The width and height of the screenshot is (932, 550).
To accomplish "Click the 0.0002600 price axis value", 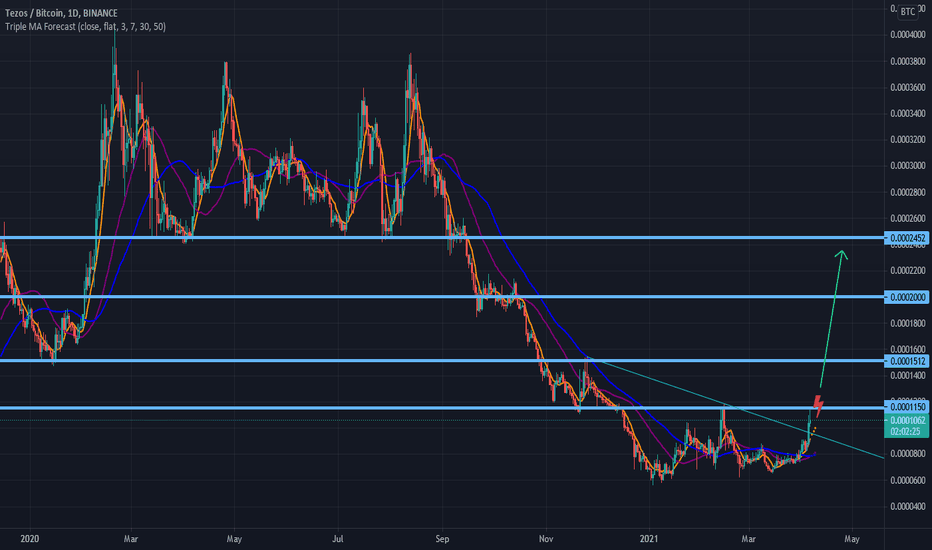I will pos(908,218).
